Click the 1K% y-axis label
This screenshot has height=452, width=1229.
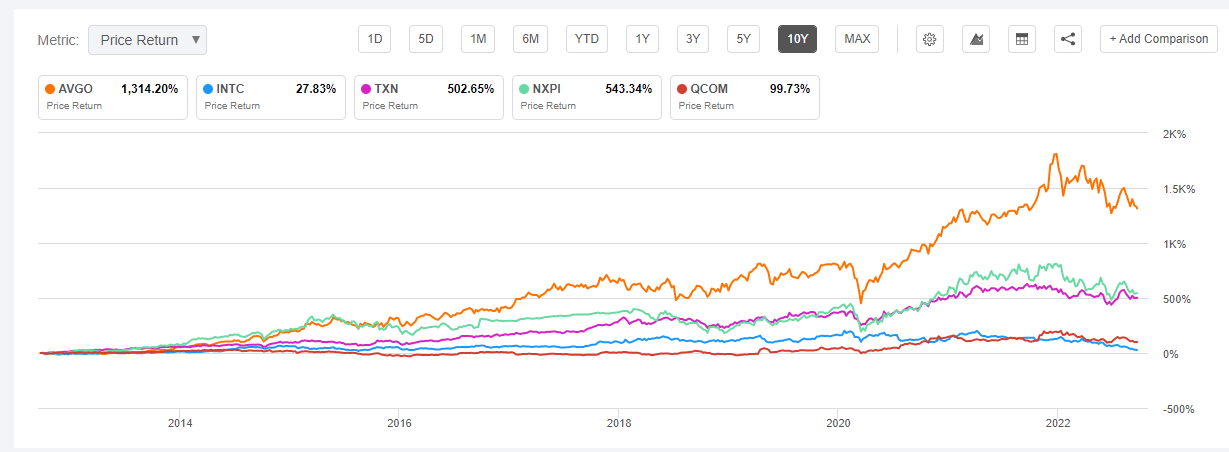point(1173,244)
